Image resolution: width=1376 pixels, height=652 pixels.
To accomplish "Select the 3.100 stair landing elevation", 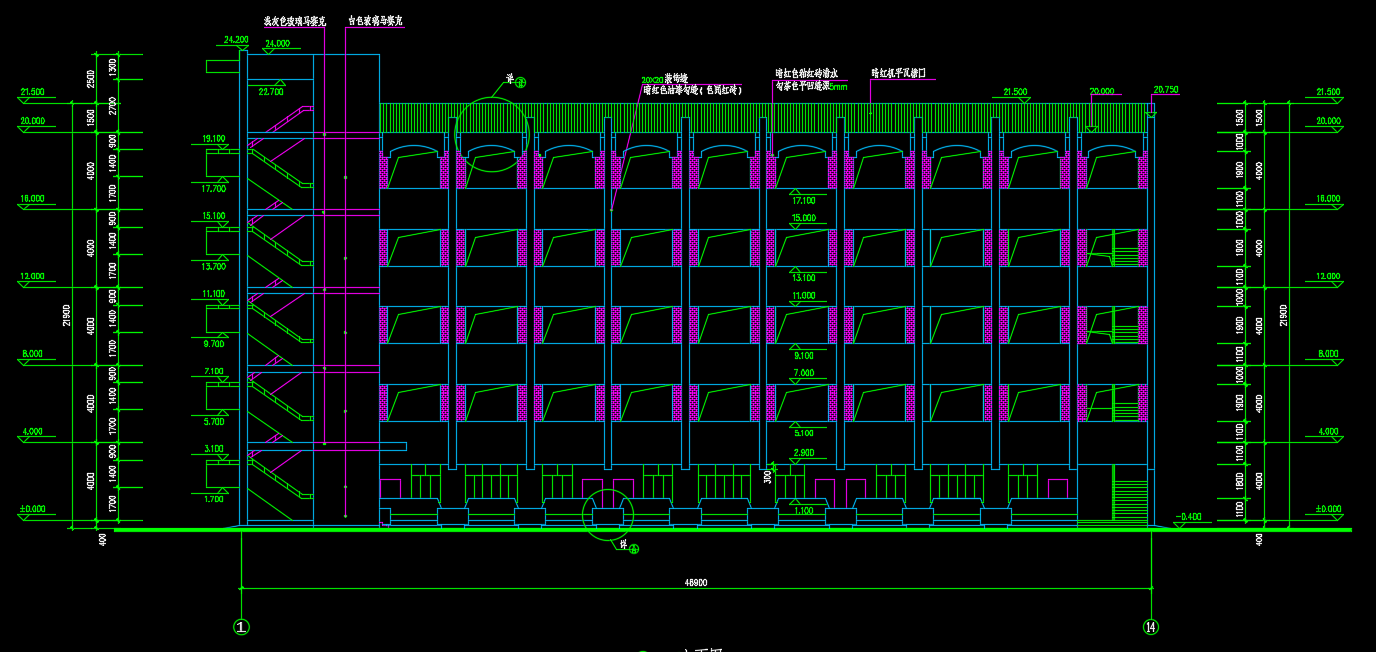I will pyautogui.click(x=214, y=449).
